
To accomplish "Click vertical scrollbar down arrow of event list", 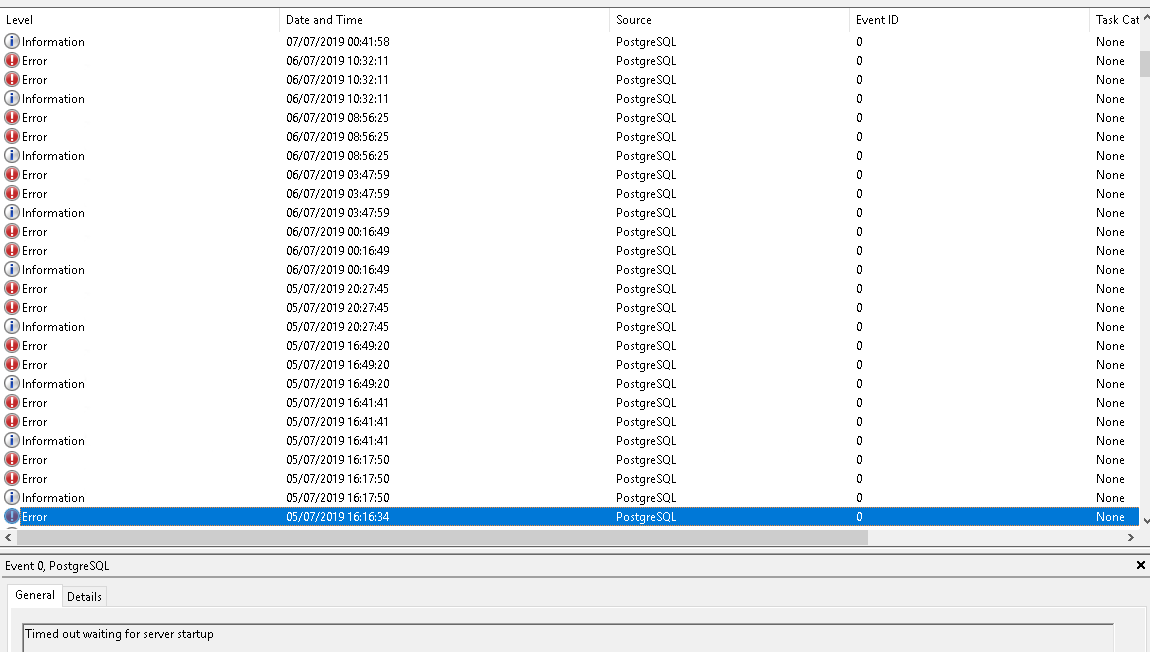I will 1145,520.
